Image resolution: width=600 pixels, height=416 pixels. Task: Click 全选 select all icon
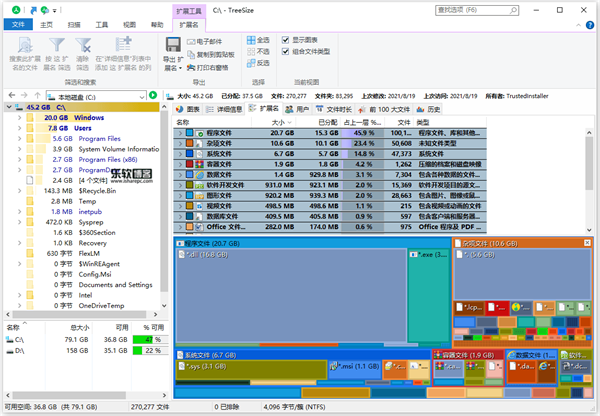(250, 40)
